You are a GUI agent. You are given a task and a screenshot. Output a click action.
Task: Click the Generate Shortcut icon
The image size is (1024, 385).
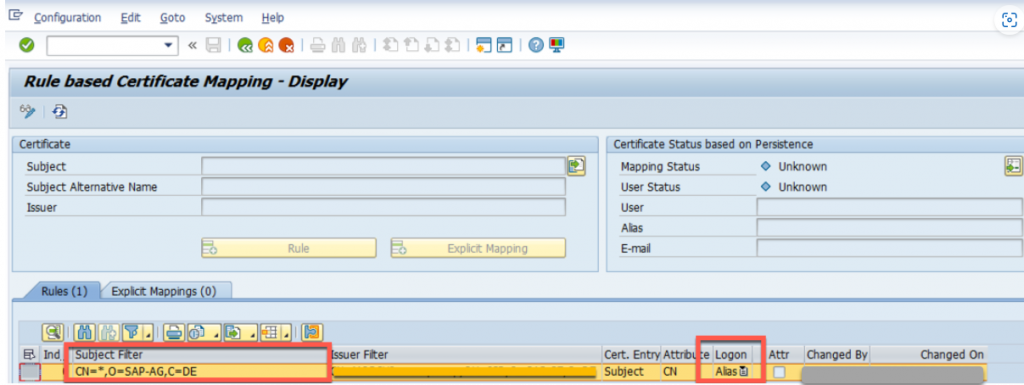click(504, 45)
